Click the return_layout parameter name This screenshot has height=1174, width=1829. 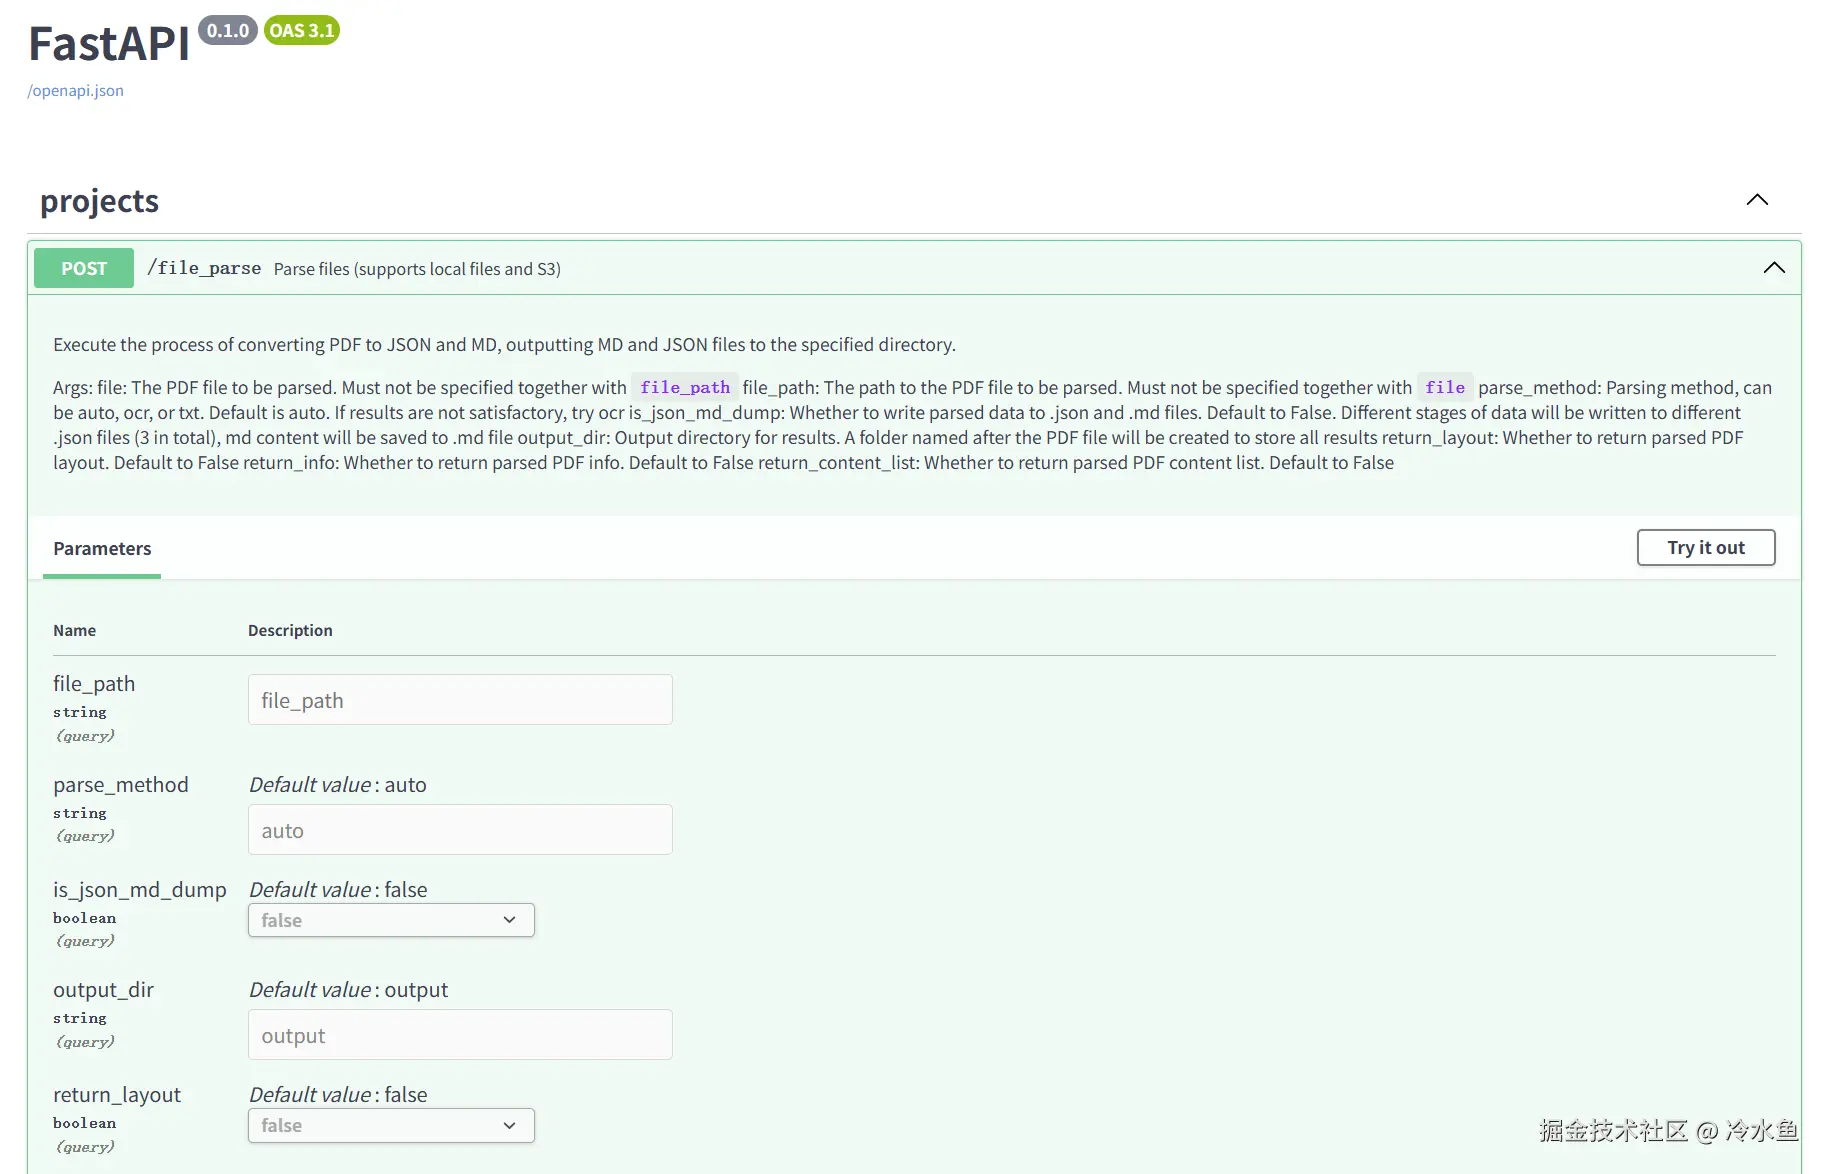coord(117,1095)
